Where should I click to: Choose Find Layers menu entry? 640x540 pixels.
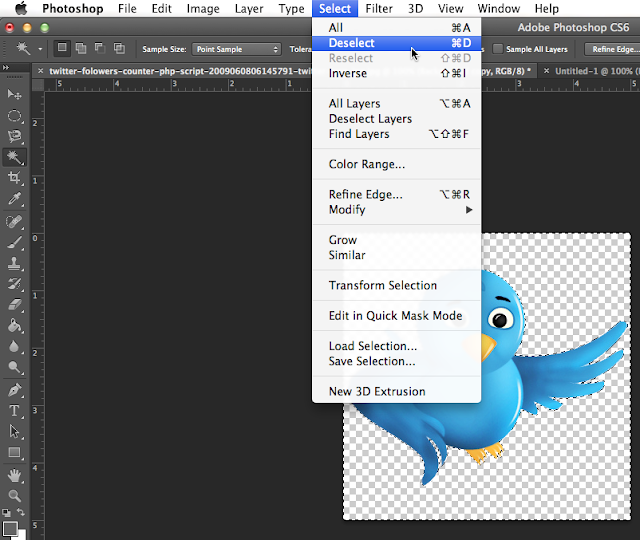pos(397,134)
